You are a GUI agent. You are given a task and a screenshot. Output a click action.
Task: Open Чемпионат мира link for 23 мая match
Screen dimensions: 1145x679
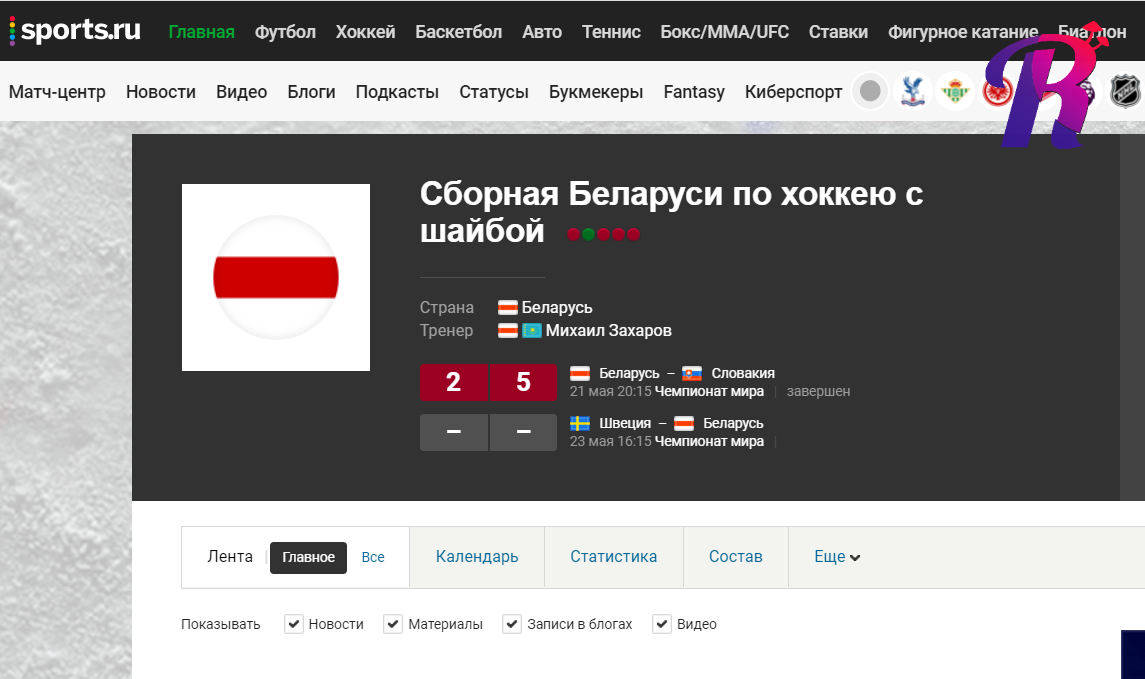tap(709, 442)
